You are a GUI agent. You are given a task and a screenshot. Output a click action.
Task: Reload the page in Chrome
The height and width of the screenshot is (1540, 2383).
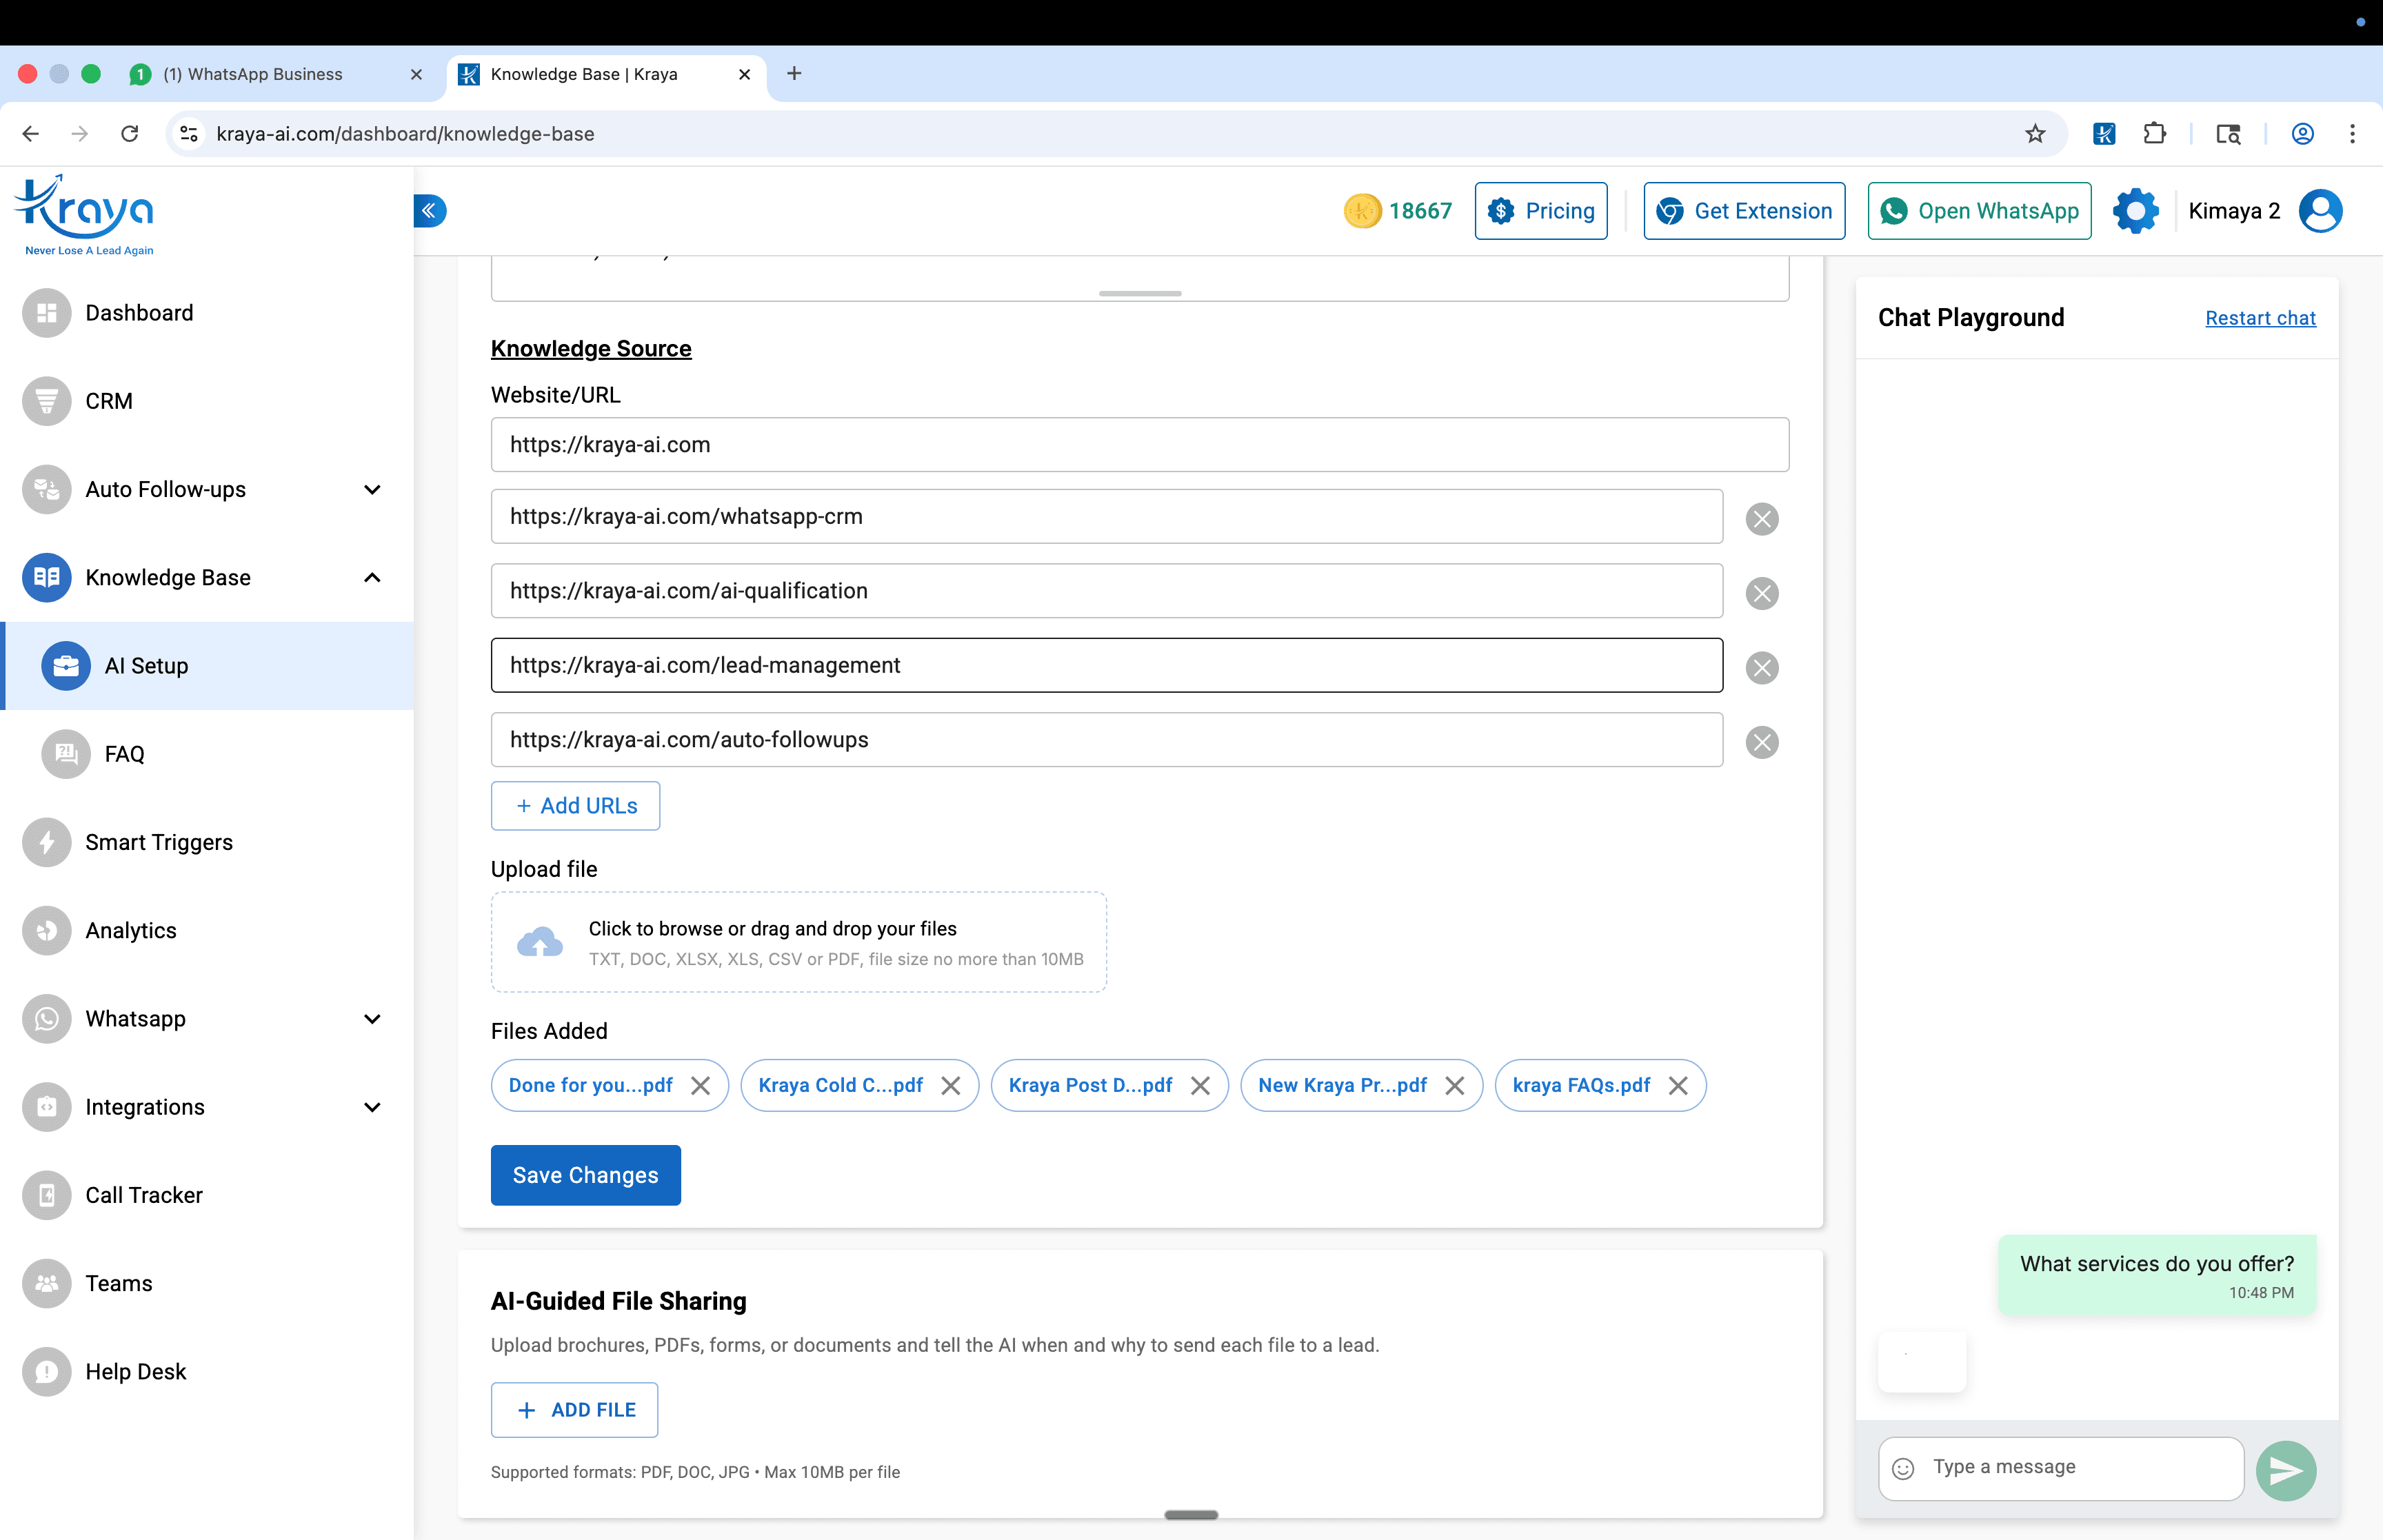point(130,133)
